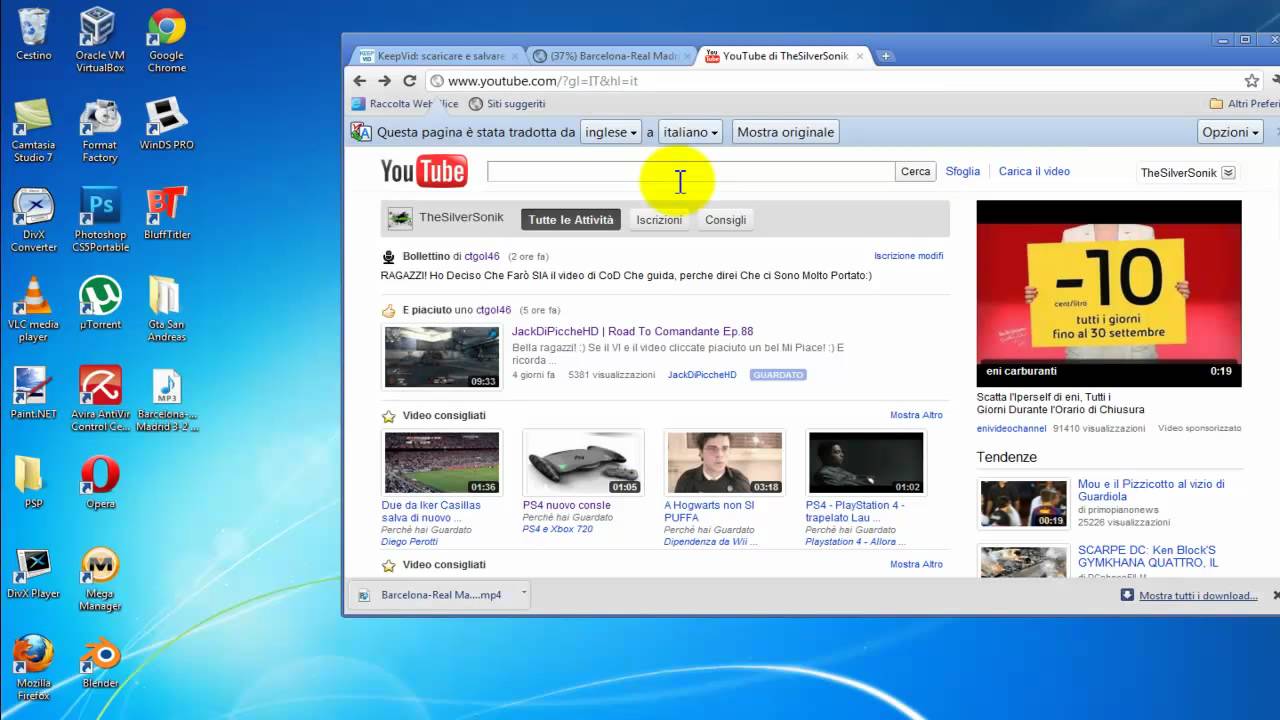The width and height of the screenshot is (1280, 720).
Task: Open the Barcelona-Real Ma...mp4 download options arrow
Action: click(x=523, y=595)
